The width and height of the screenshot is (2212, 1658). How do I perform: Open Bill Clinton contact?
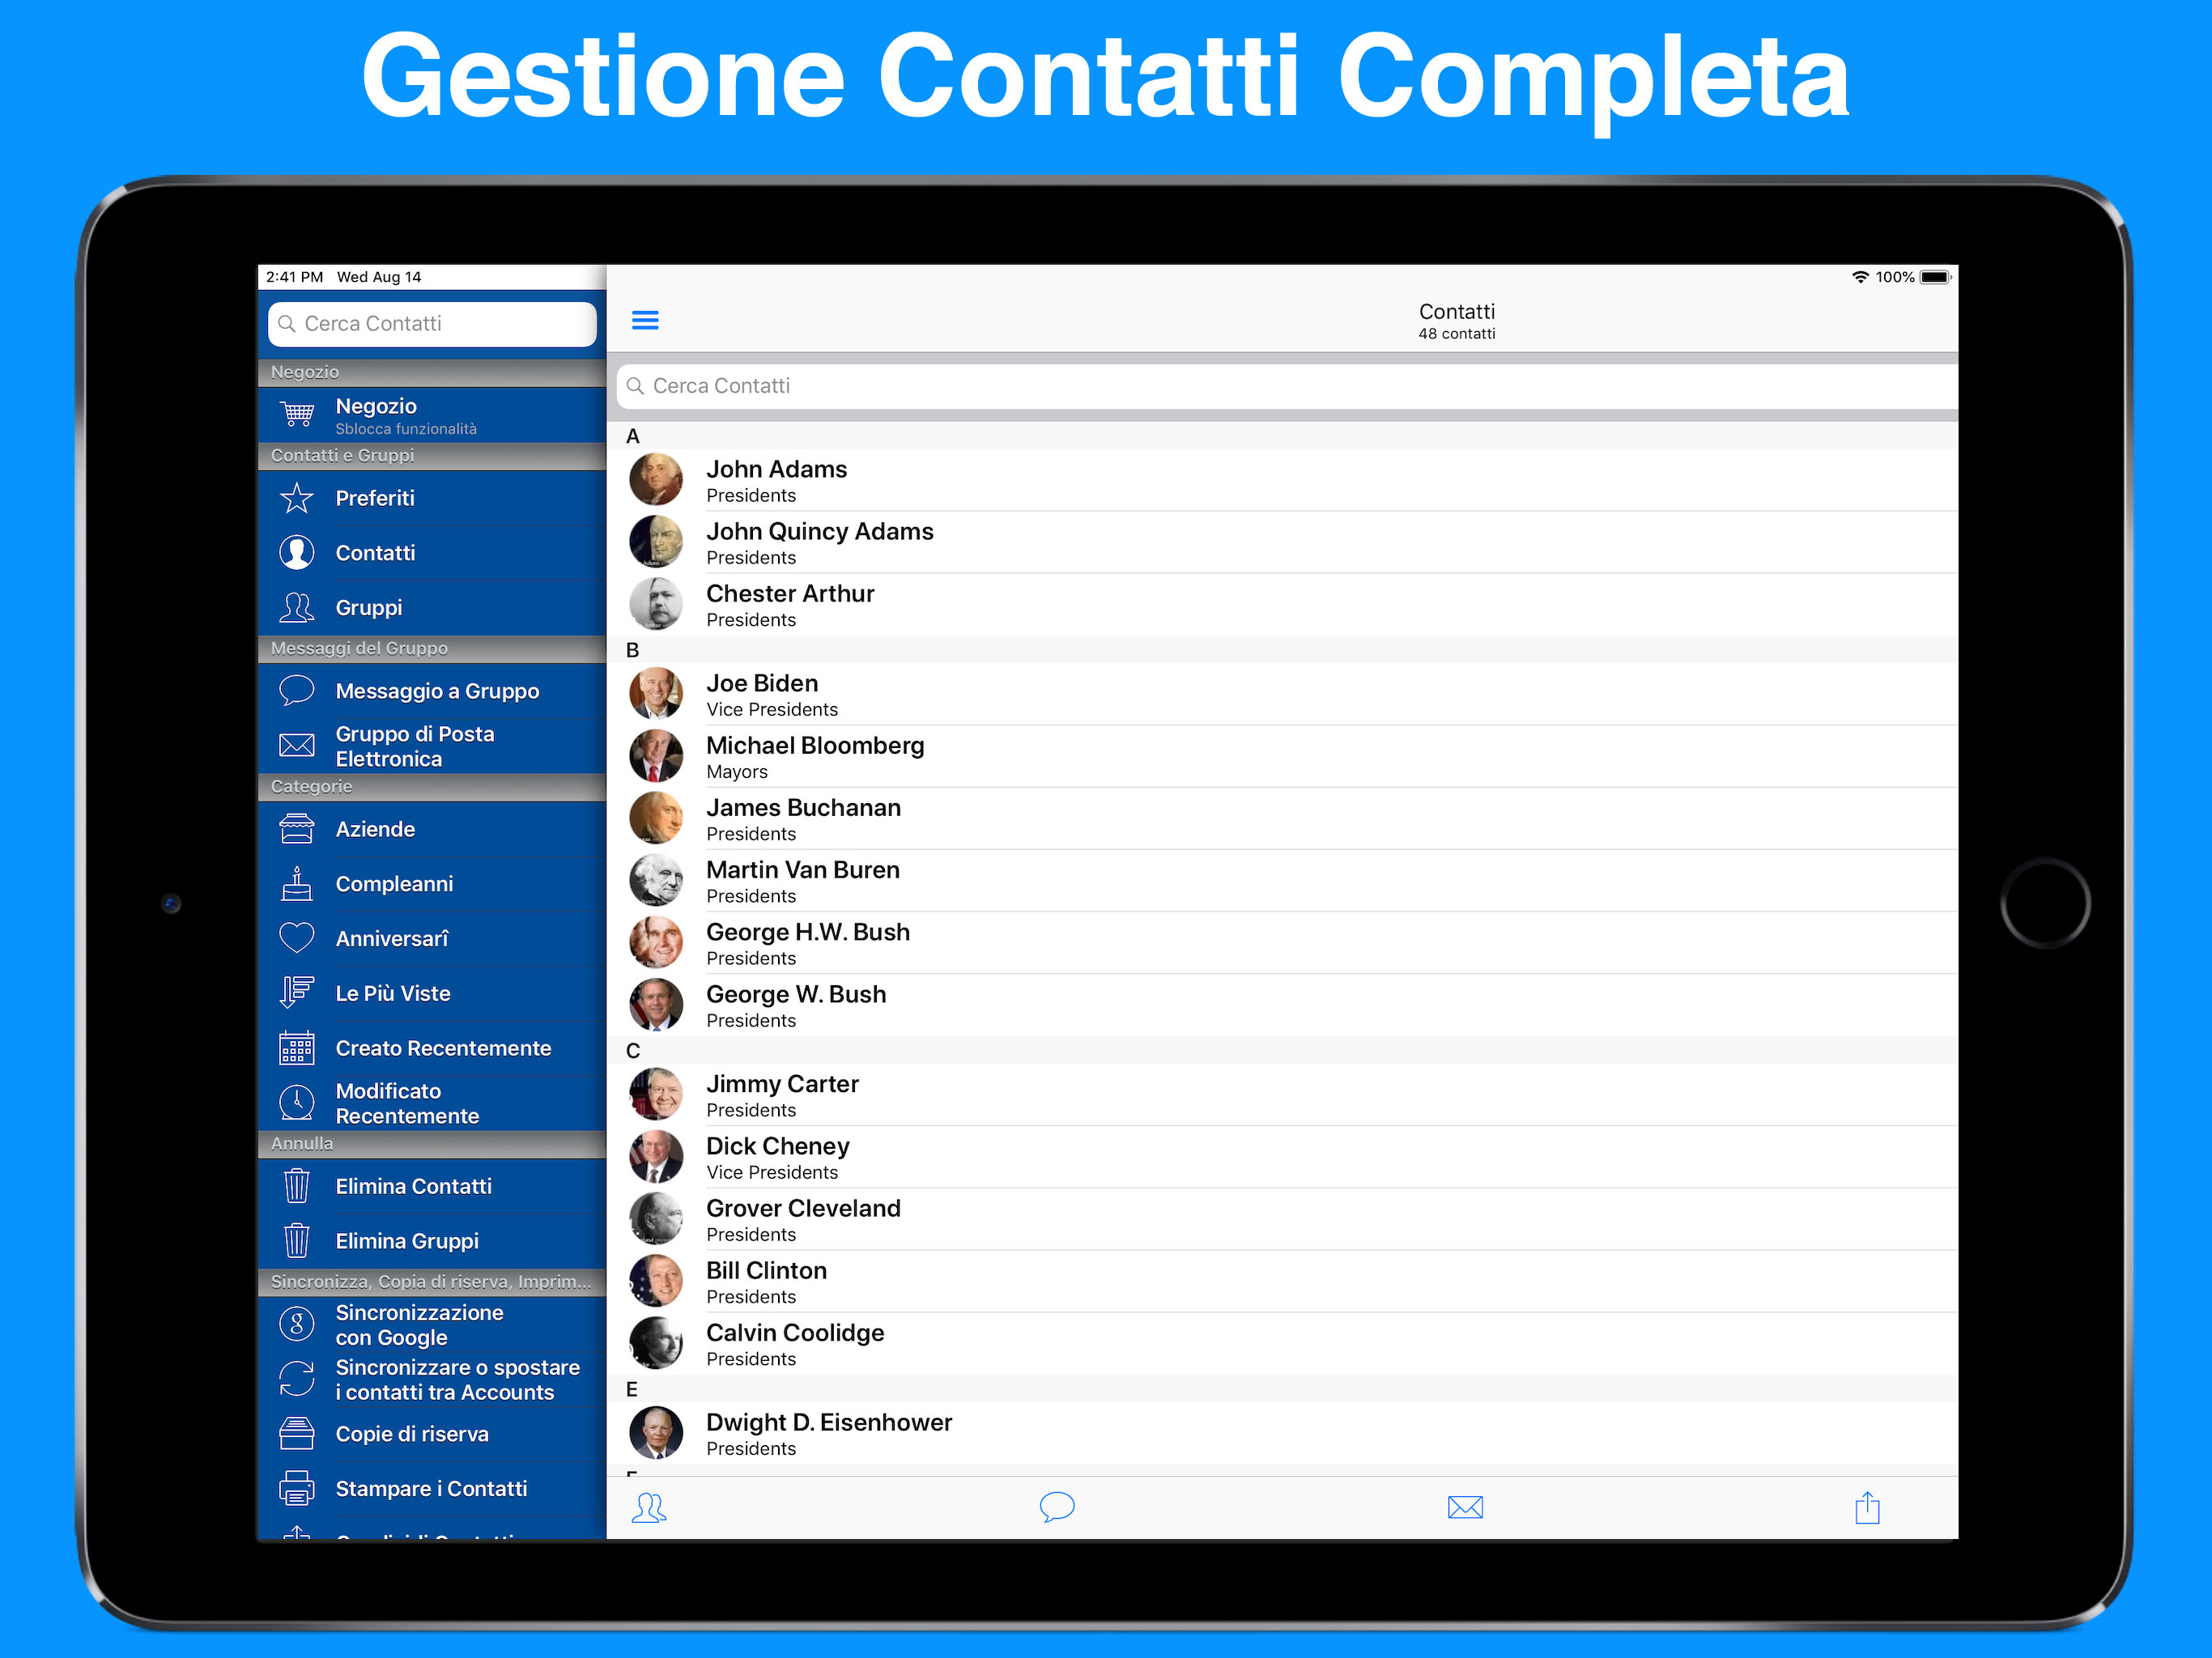(x=1282, y=1280)
